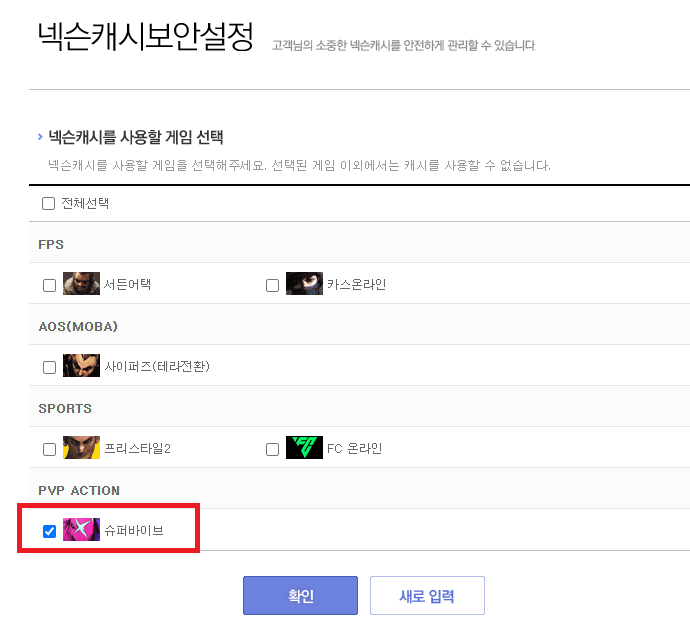Image resolution: width=690 pixels, height=631 pixels.
Task: Click the 프리스타일2 game name
Action: 137,448
